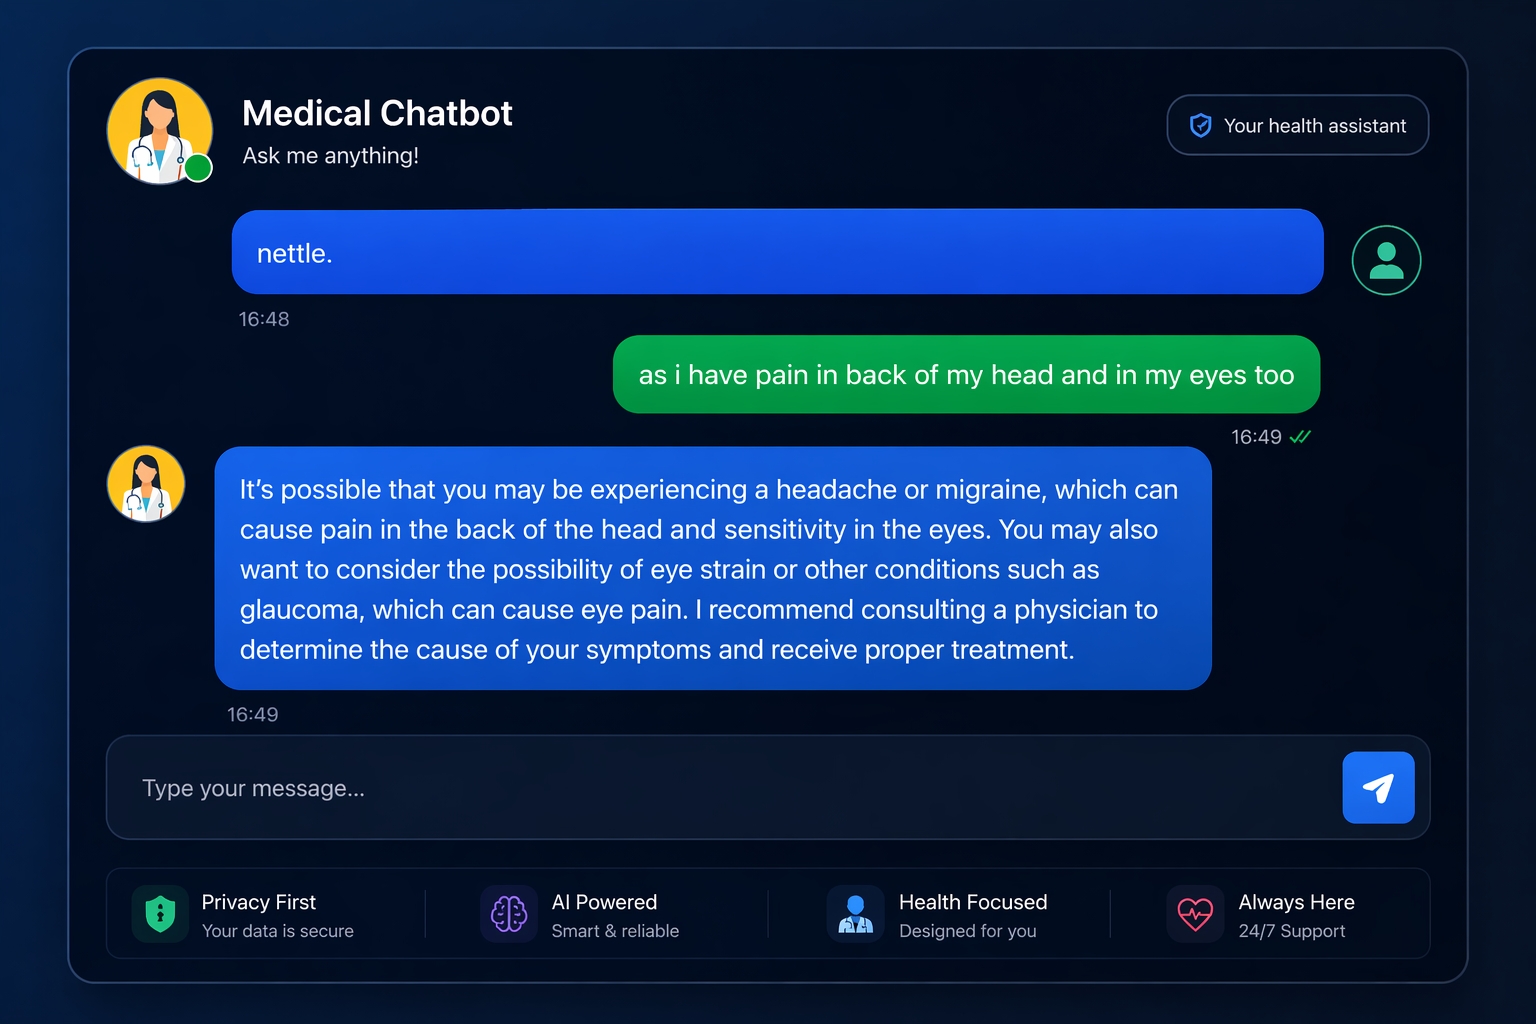Viewport: 1536px width, 1024px height.
Task: Click the blue shield icon in health assistant badge
Action: click(x=1200, y=125)
